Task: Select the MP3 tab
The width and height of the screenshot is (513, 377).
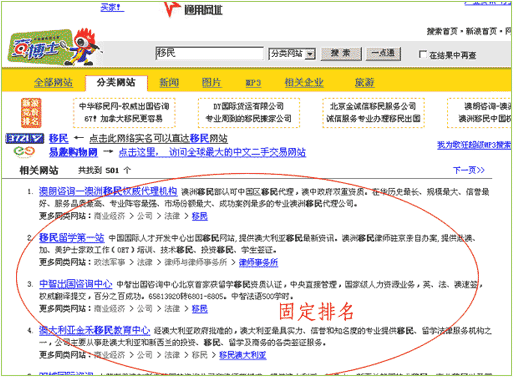Action: click(x=253, y=83)
